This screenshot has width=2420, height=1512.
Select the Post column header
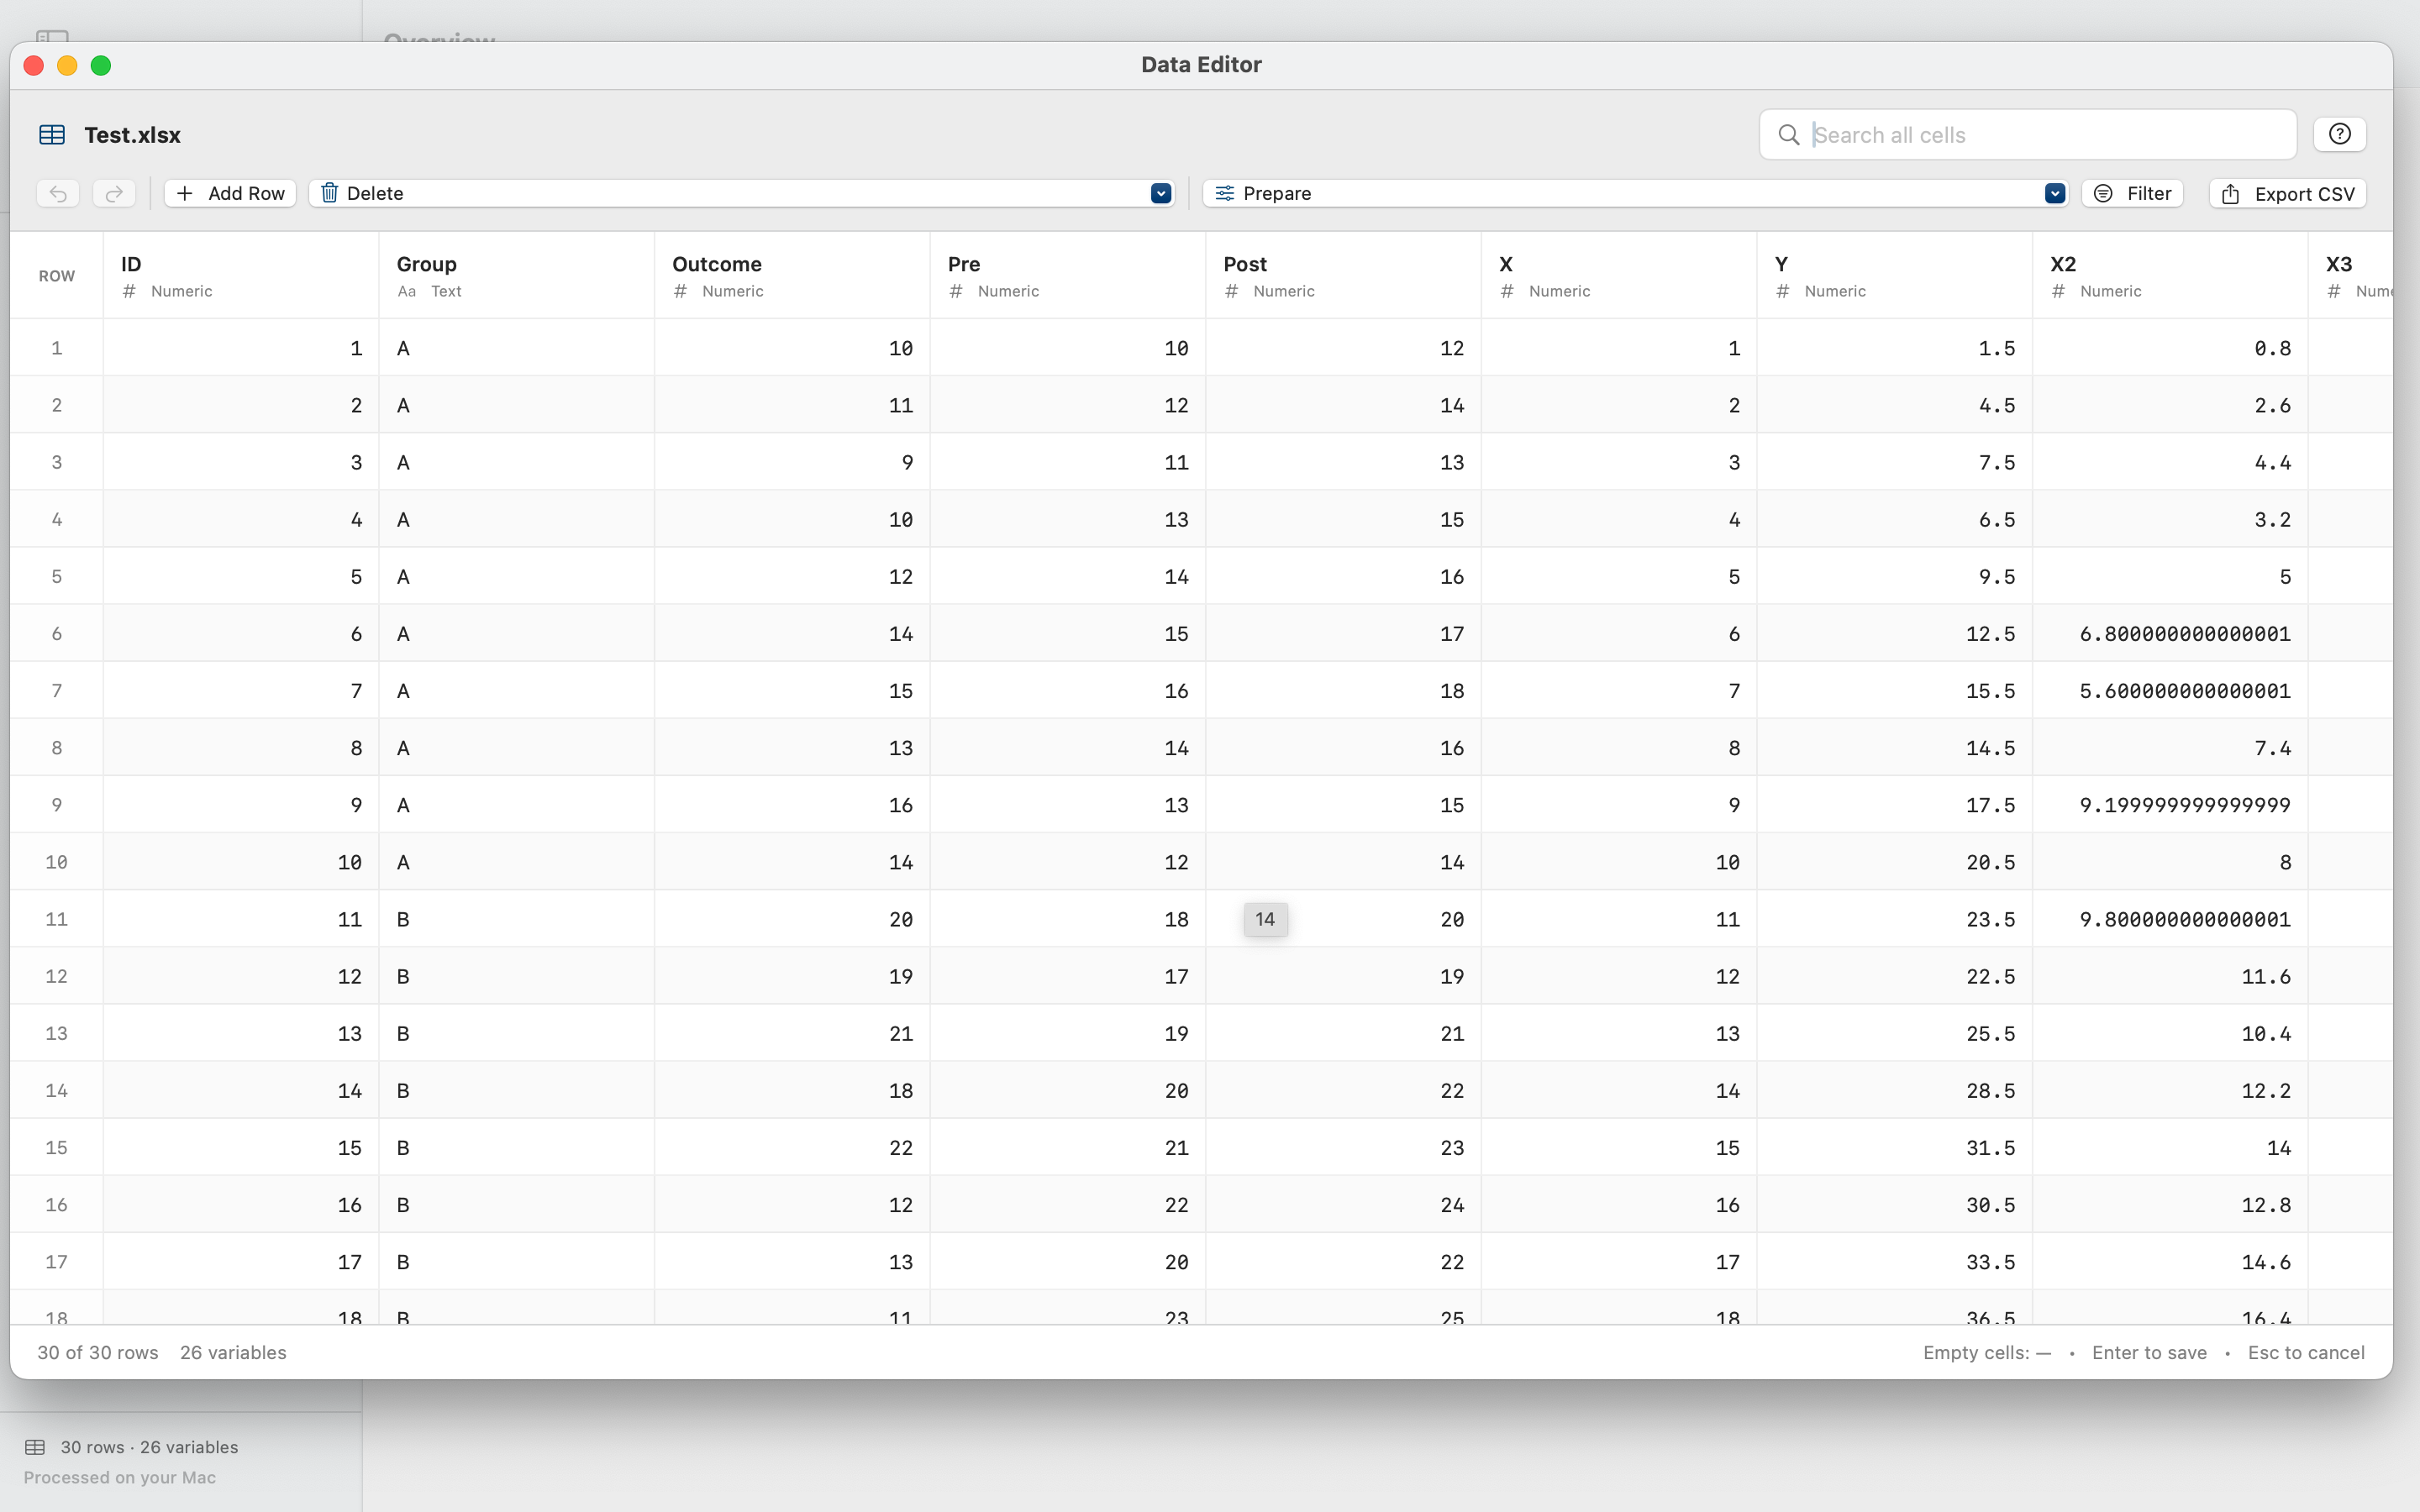tap(1344, 276)
